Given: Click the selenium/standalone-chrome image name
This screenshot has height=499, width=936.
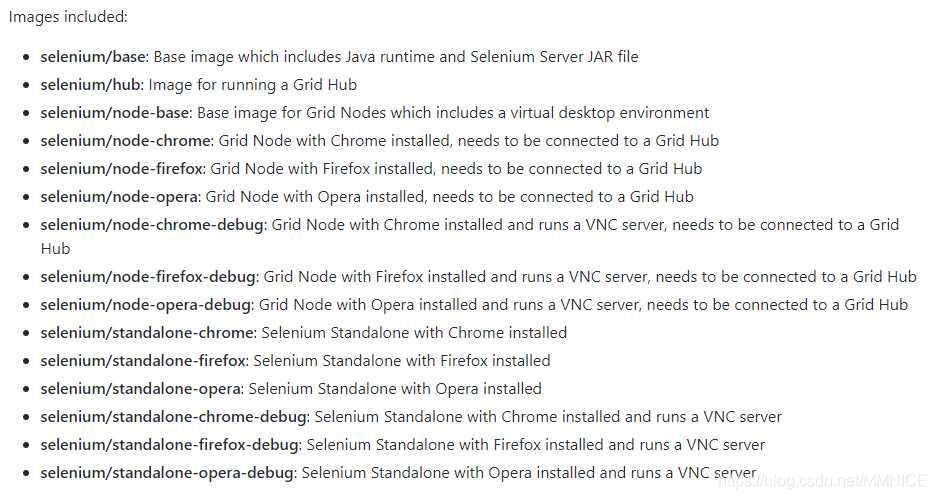Looking at the screenshot, I should (147, 333).
